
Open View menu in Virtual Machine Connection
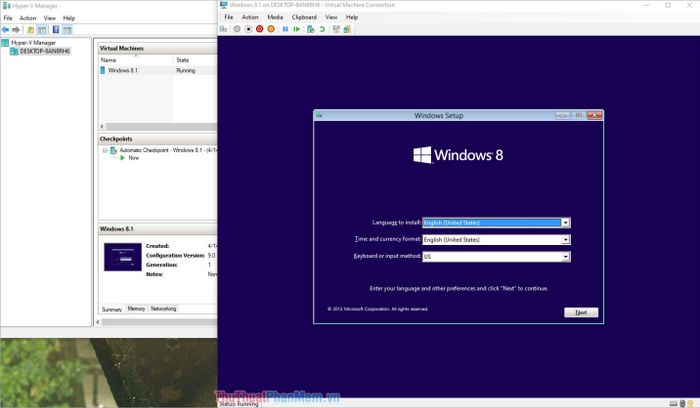331,17
